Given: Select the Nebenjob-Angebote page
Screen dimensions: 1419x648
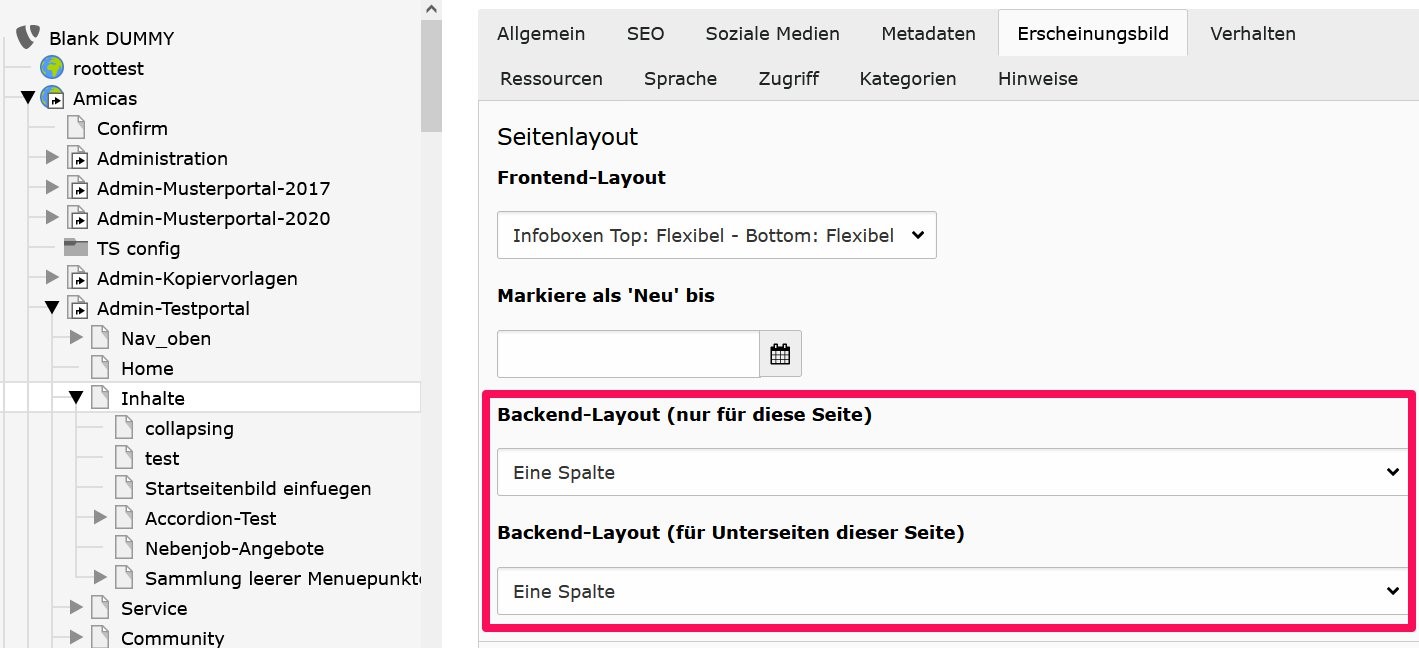Looking at the screenshot, I should click(234, 548).
